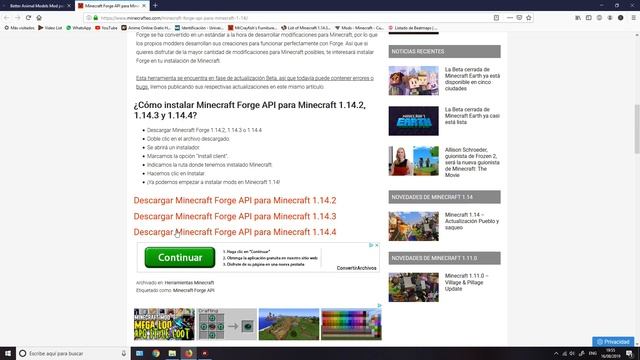Reload the current page
Viewport: 640px width, 360px height.
tap(28, 18)
